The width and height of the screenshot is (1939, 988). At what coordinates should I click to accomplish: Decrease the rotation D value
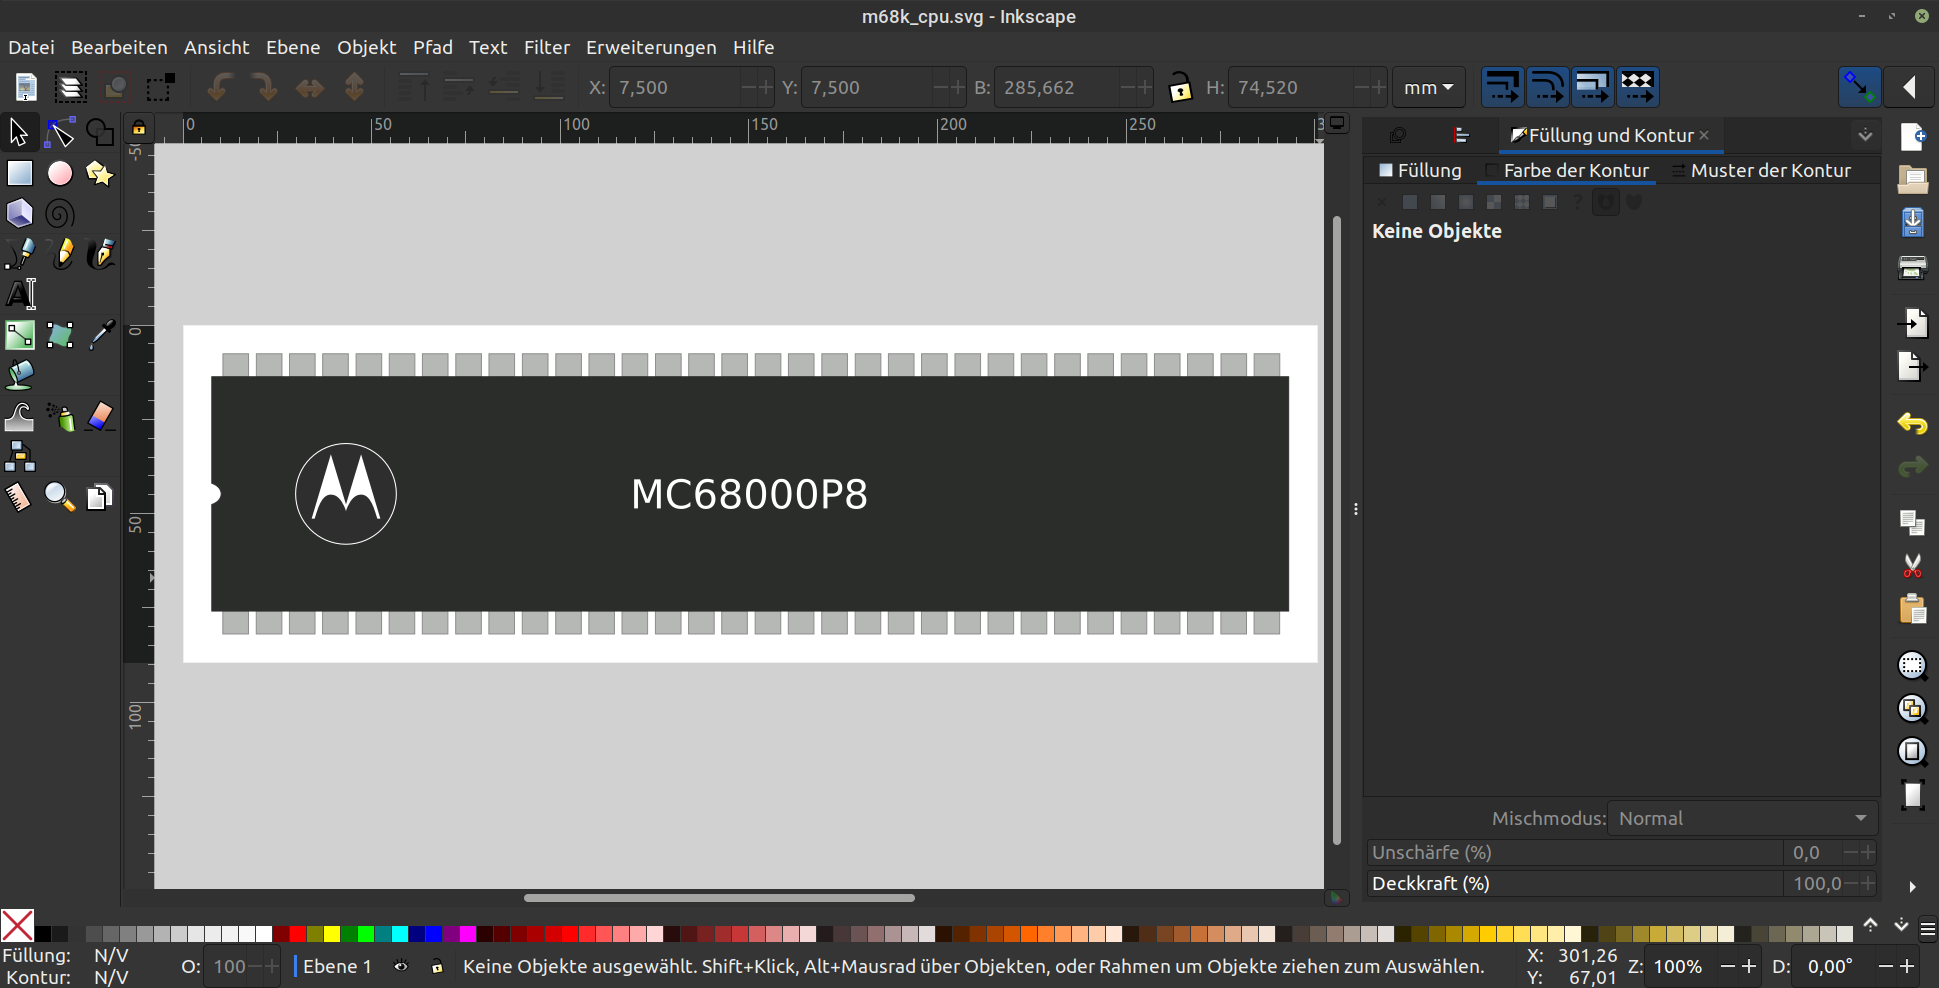click(1885, 966)
